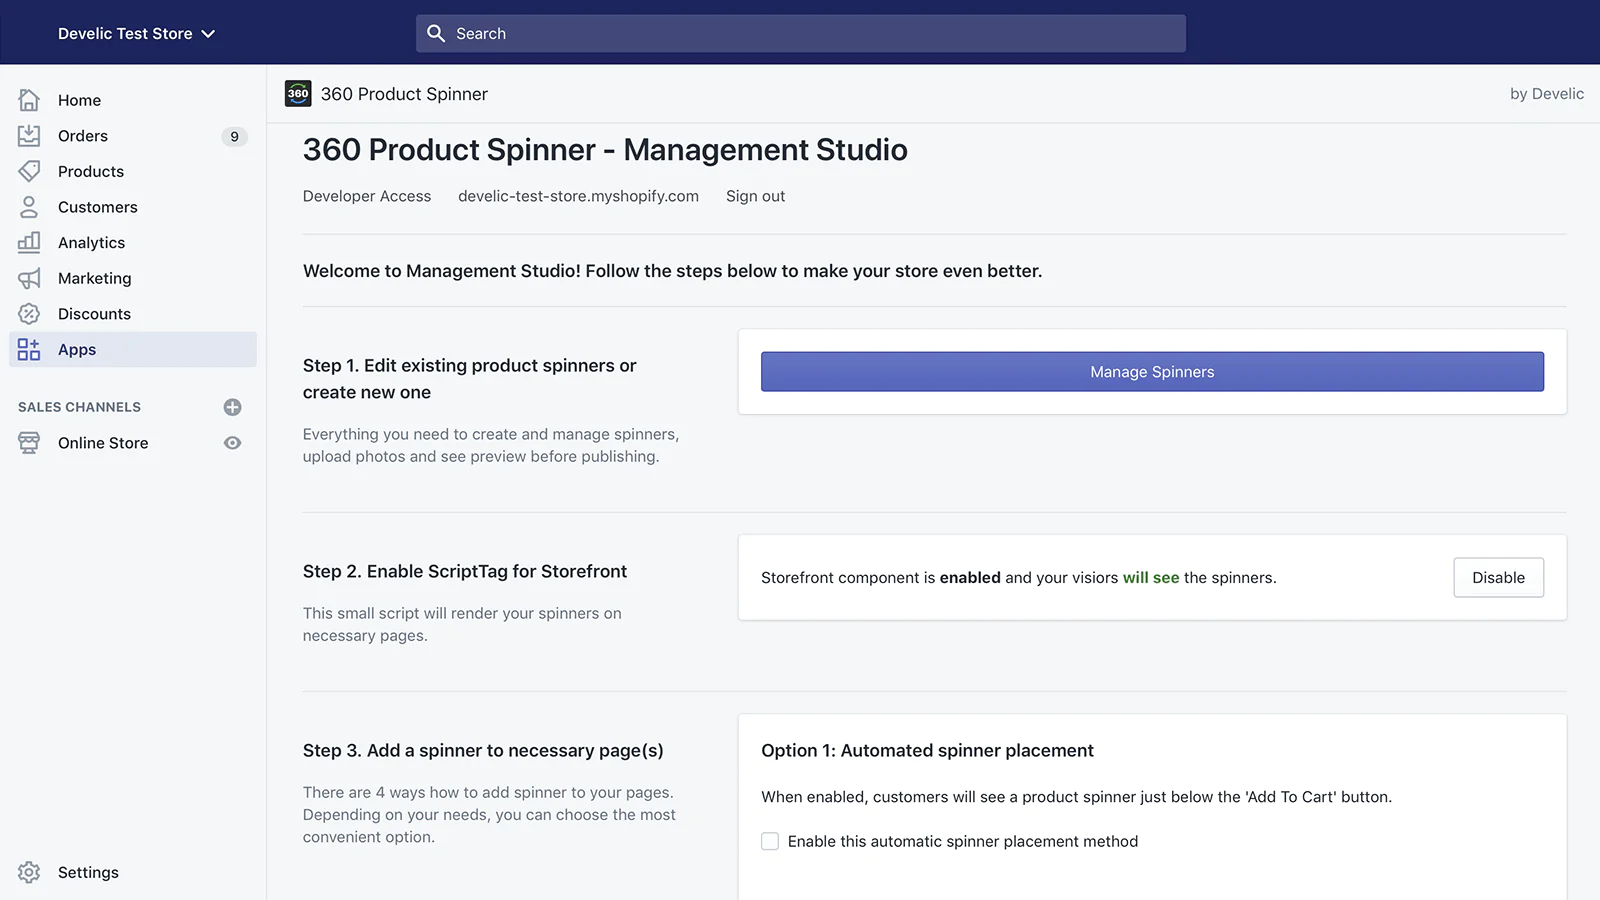The height and width of the screenshot is (900, 1600).
Task: Add a sales channel with plus icon
Action: coord(232,407)
